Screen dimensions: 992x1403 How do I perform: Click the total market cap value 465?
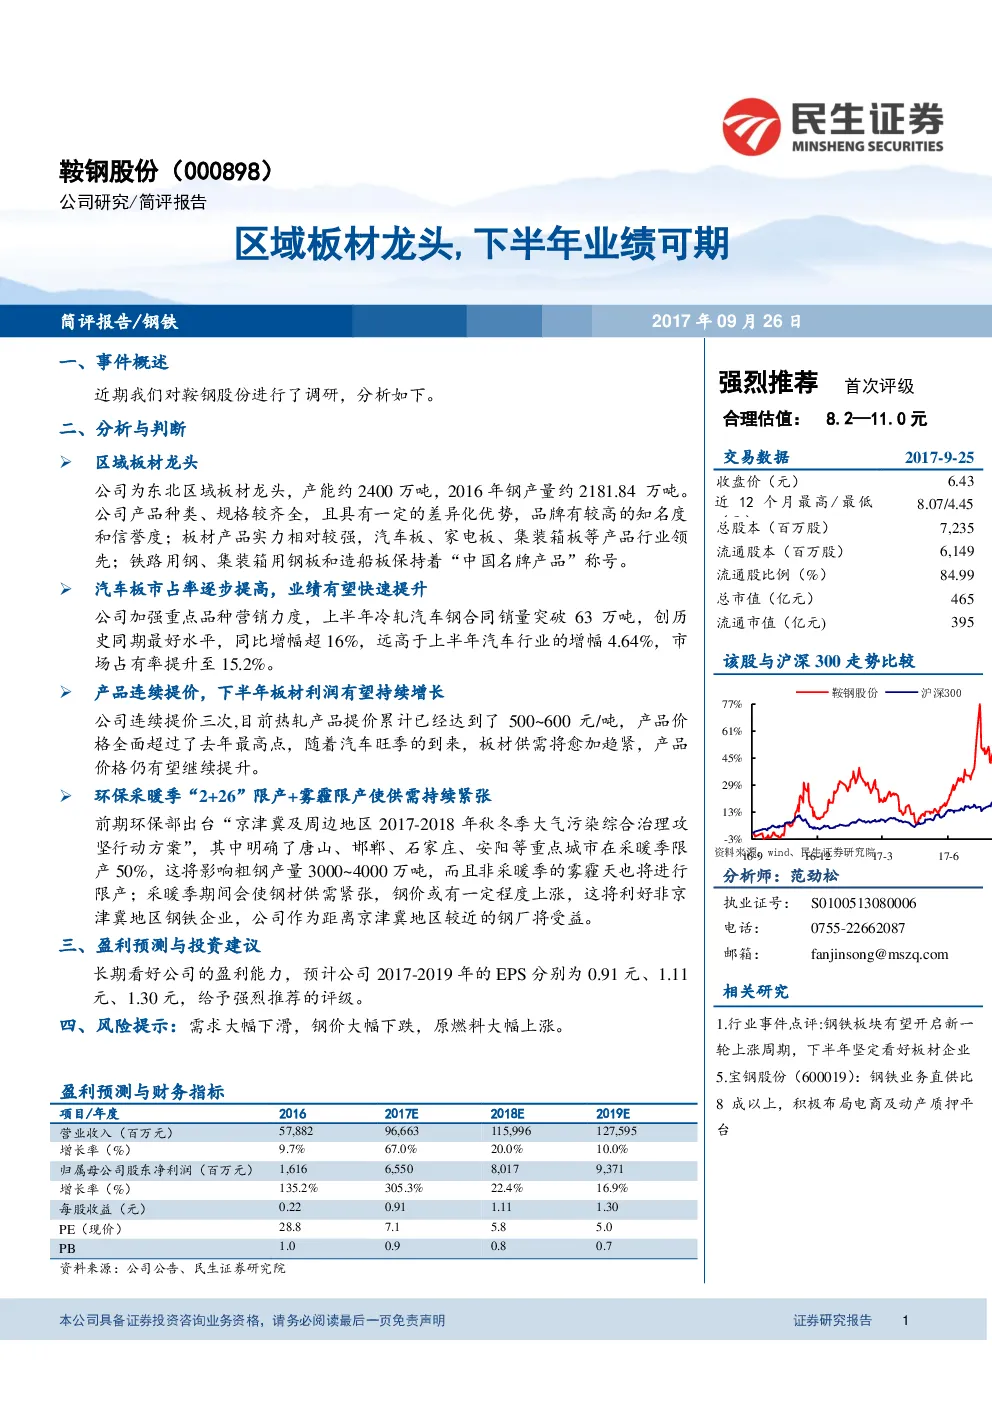pos(962,599)
